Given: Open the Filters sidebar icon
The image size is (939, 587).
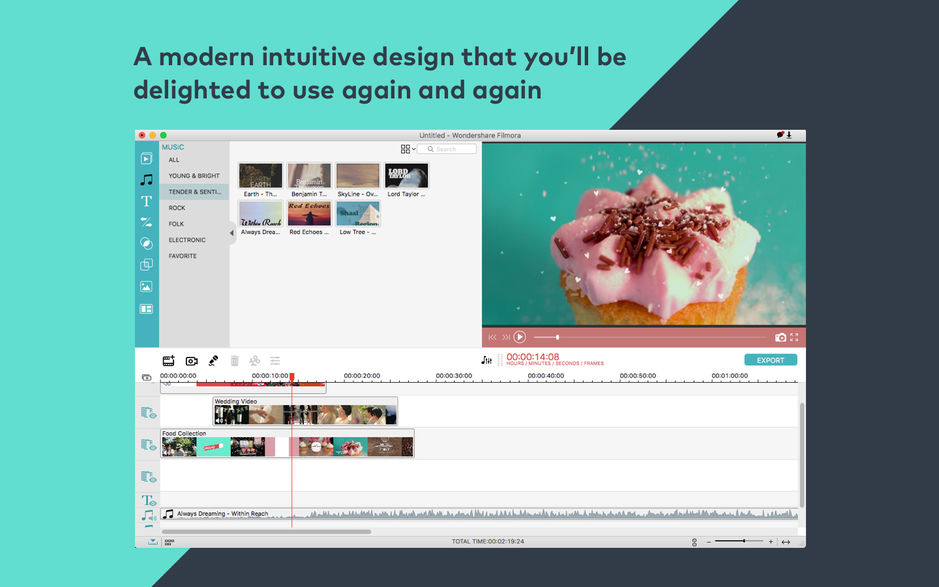Looking at the screenshot, I should pyautogui.click(x=146, y=243).
